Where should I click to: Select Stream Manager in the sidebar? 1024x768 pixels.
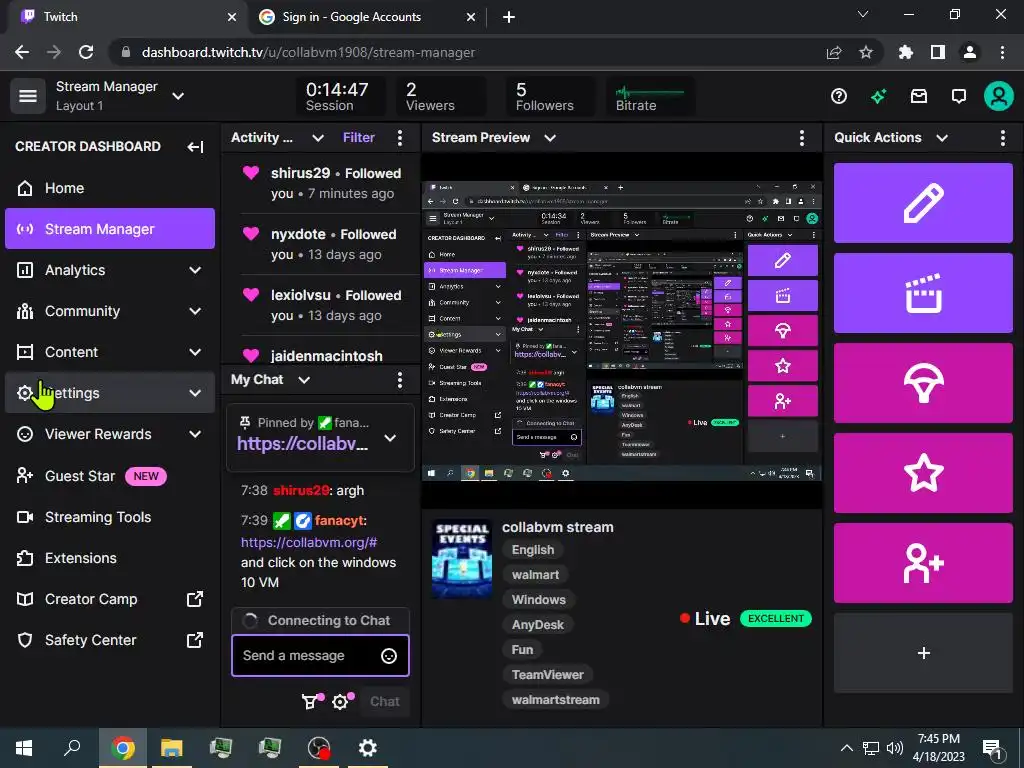point(110,229)
